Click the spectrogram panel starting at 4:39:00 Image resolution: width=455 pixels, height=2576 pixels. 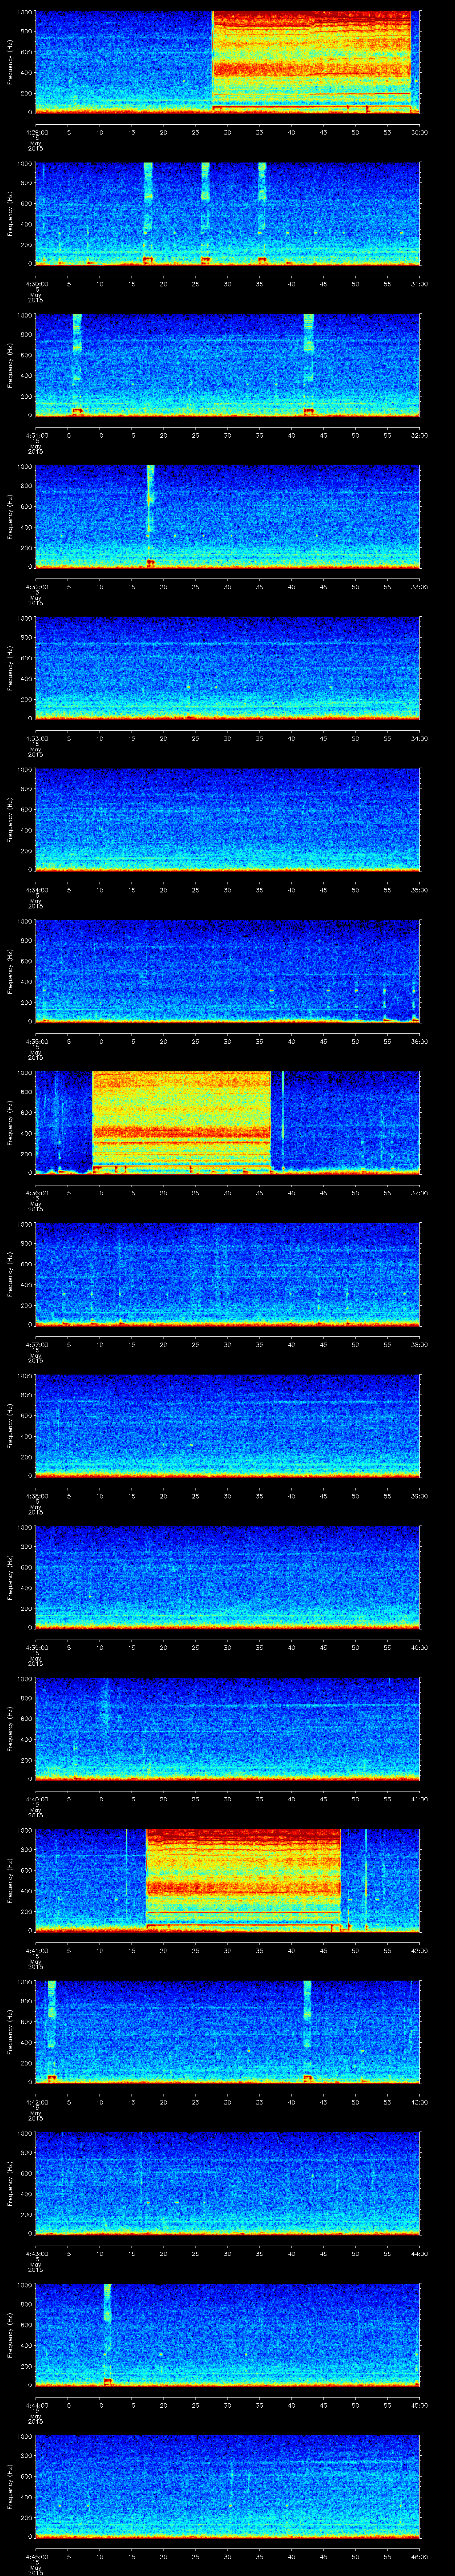[228, 1576]
